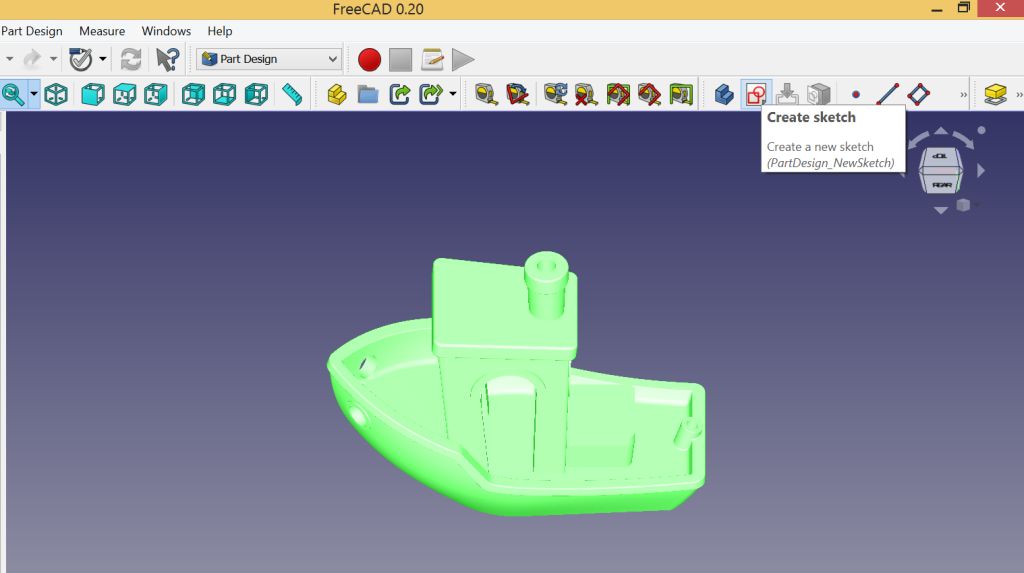The image size is (1024, 573).
Task: Click the folder Create group icon
Action: click(368, 95)
